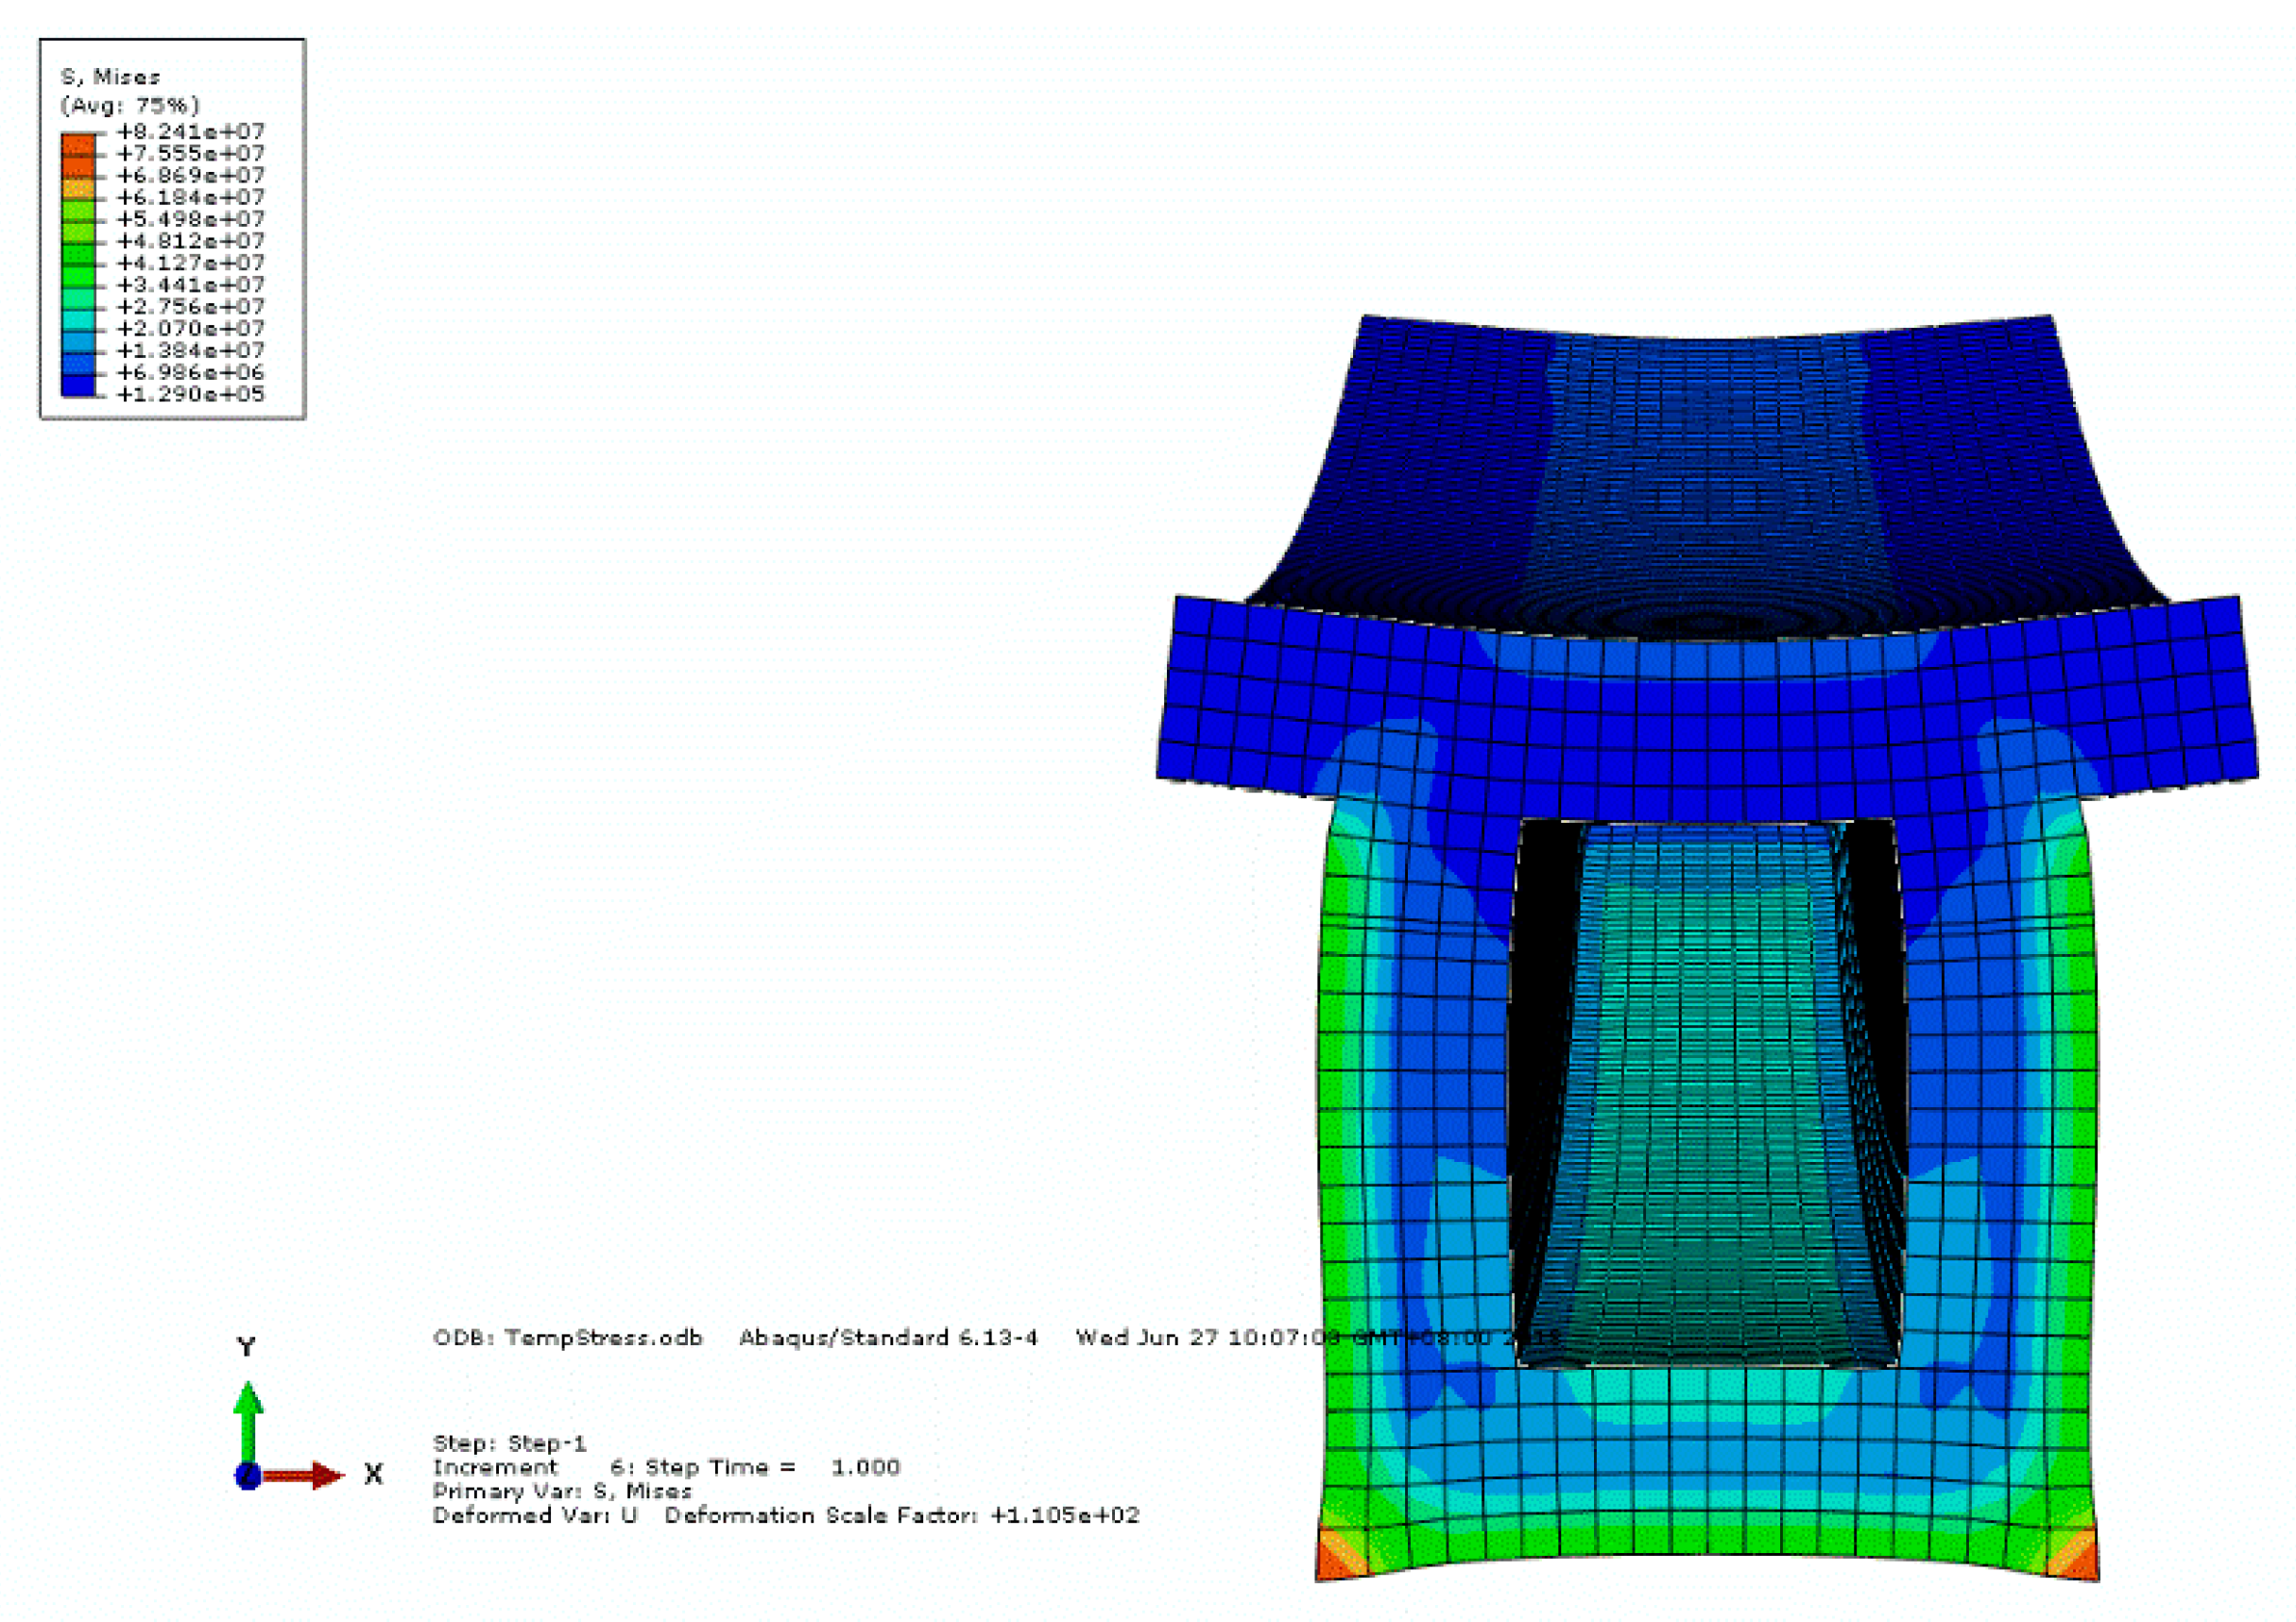The width and height of the screenshot is (2296, 1622).
Task: Click the S, Mises legend title
Action: coord(110,77)
